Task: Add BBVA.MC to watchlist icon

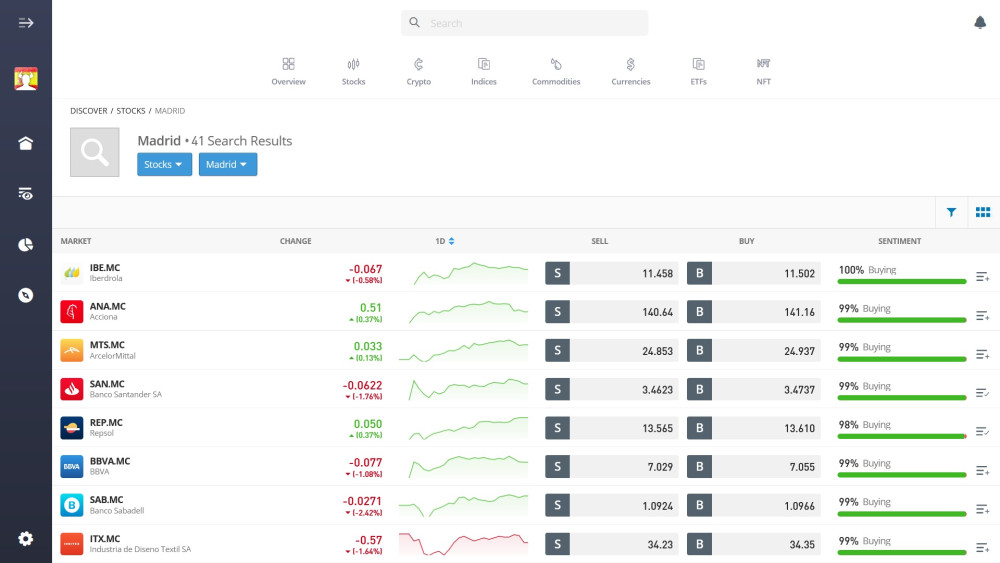Action: click(982, 471)
